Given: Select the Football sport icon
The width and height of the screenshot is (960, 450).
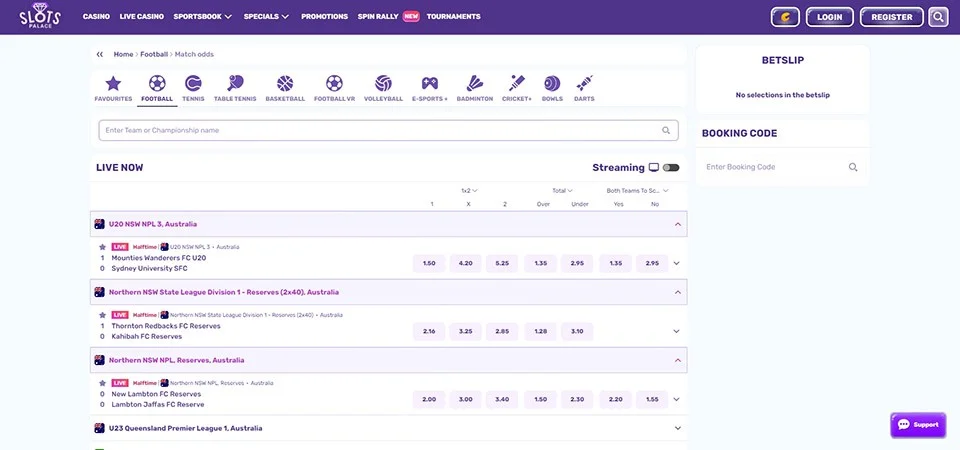Looking at the screenshot, I should [x=157, y=83].
